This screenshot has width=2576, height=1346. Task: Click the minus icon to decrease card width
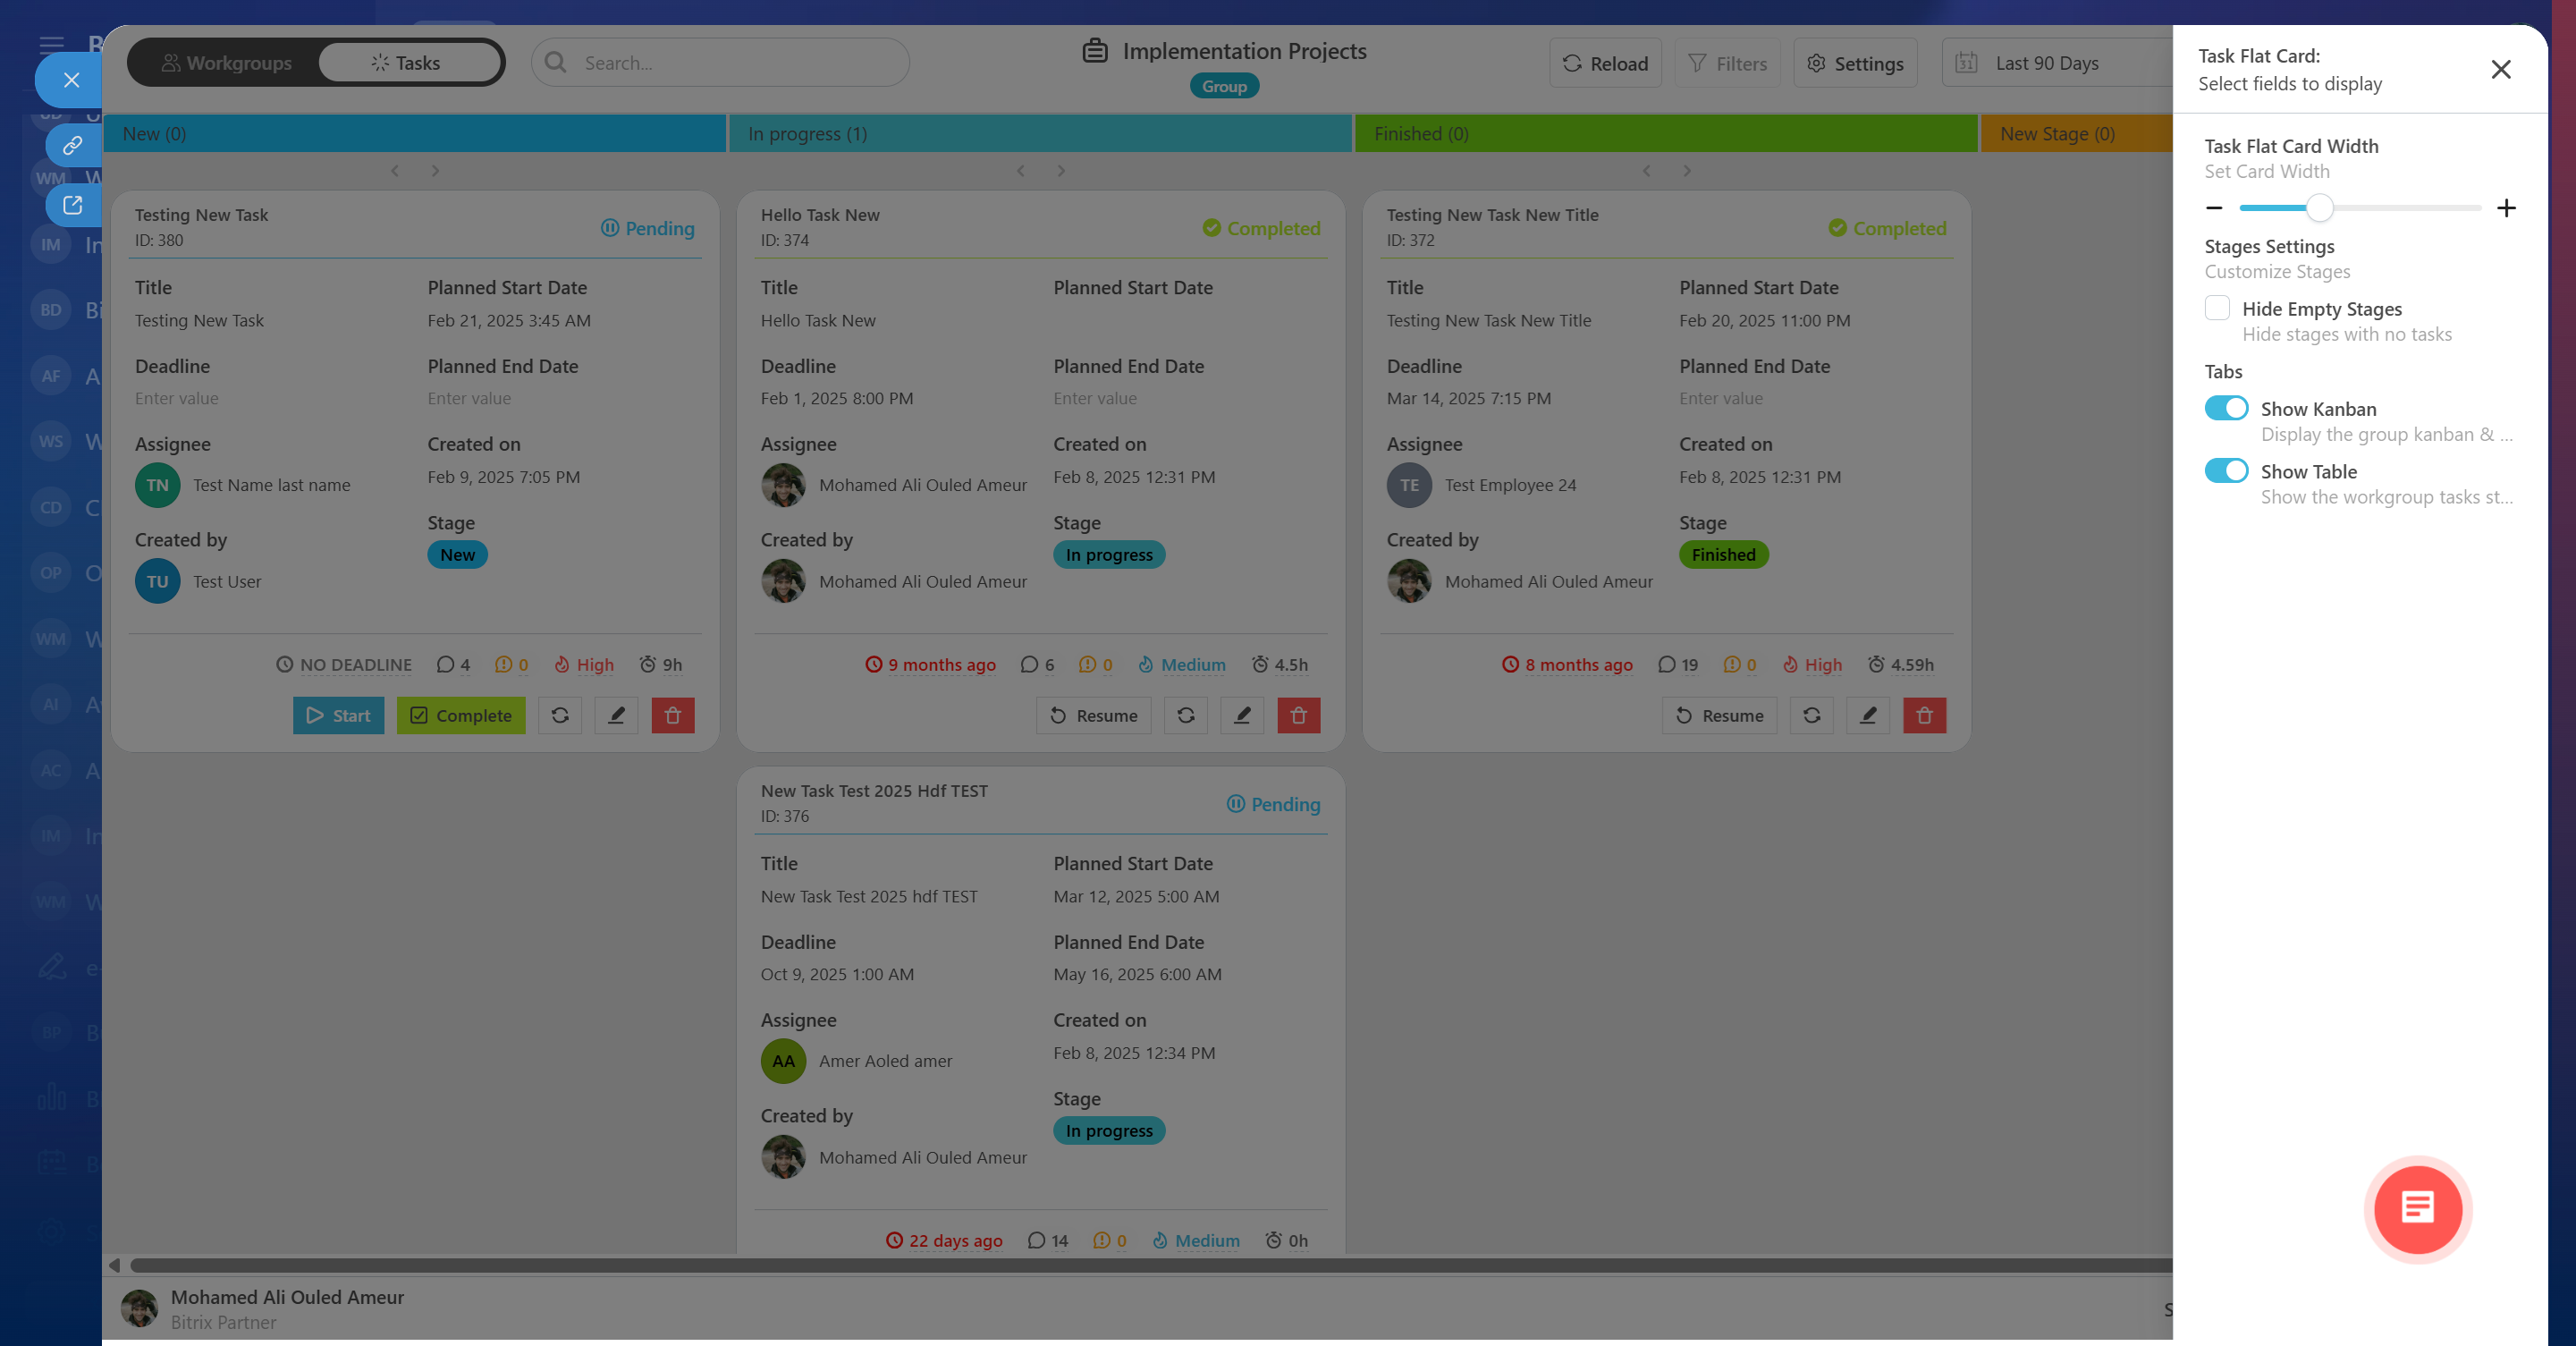(x=2214, y=208)
